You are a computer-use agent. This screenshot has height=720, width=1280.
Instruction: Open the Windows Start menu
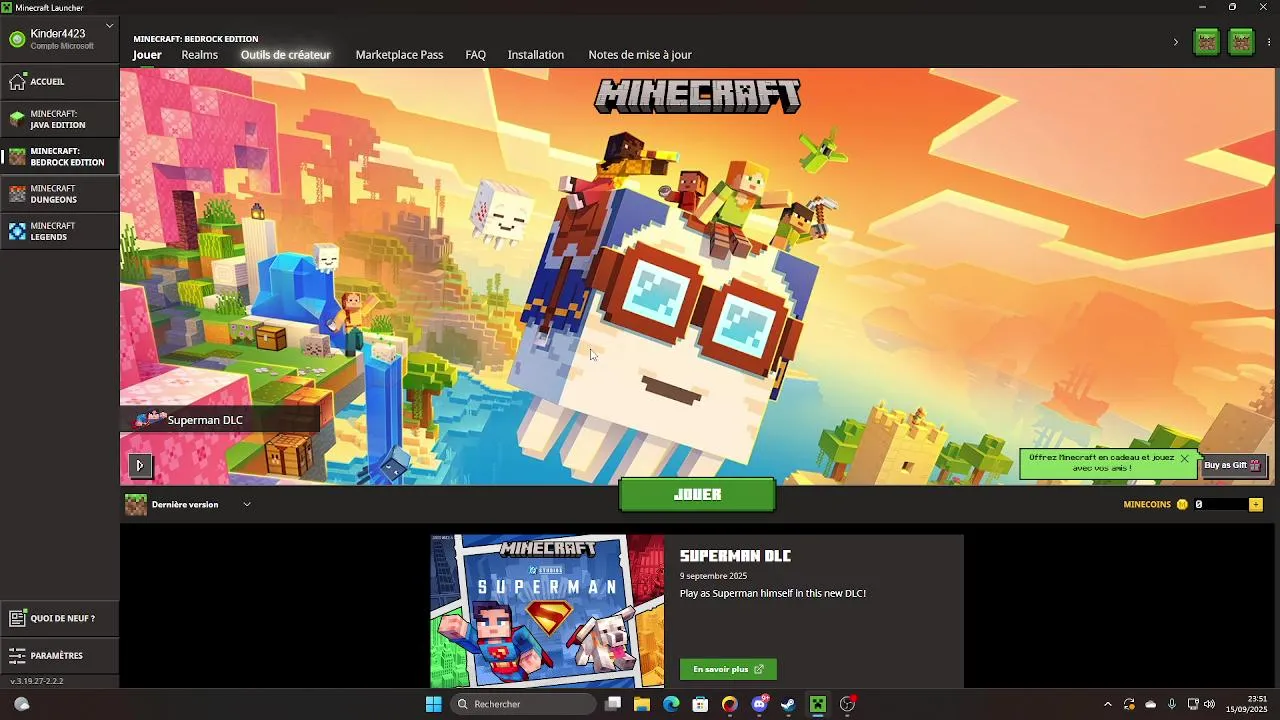pyautogui.click(x=434, y=704)
